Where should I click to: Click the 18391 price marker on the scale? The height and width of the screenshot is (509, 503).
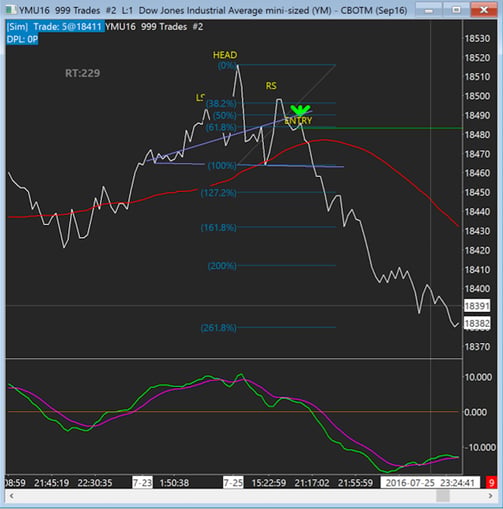(x=477, y=306)
